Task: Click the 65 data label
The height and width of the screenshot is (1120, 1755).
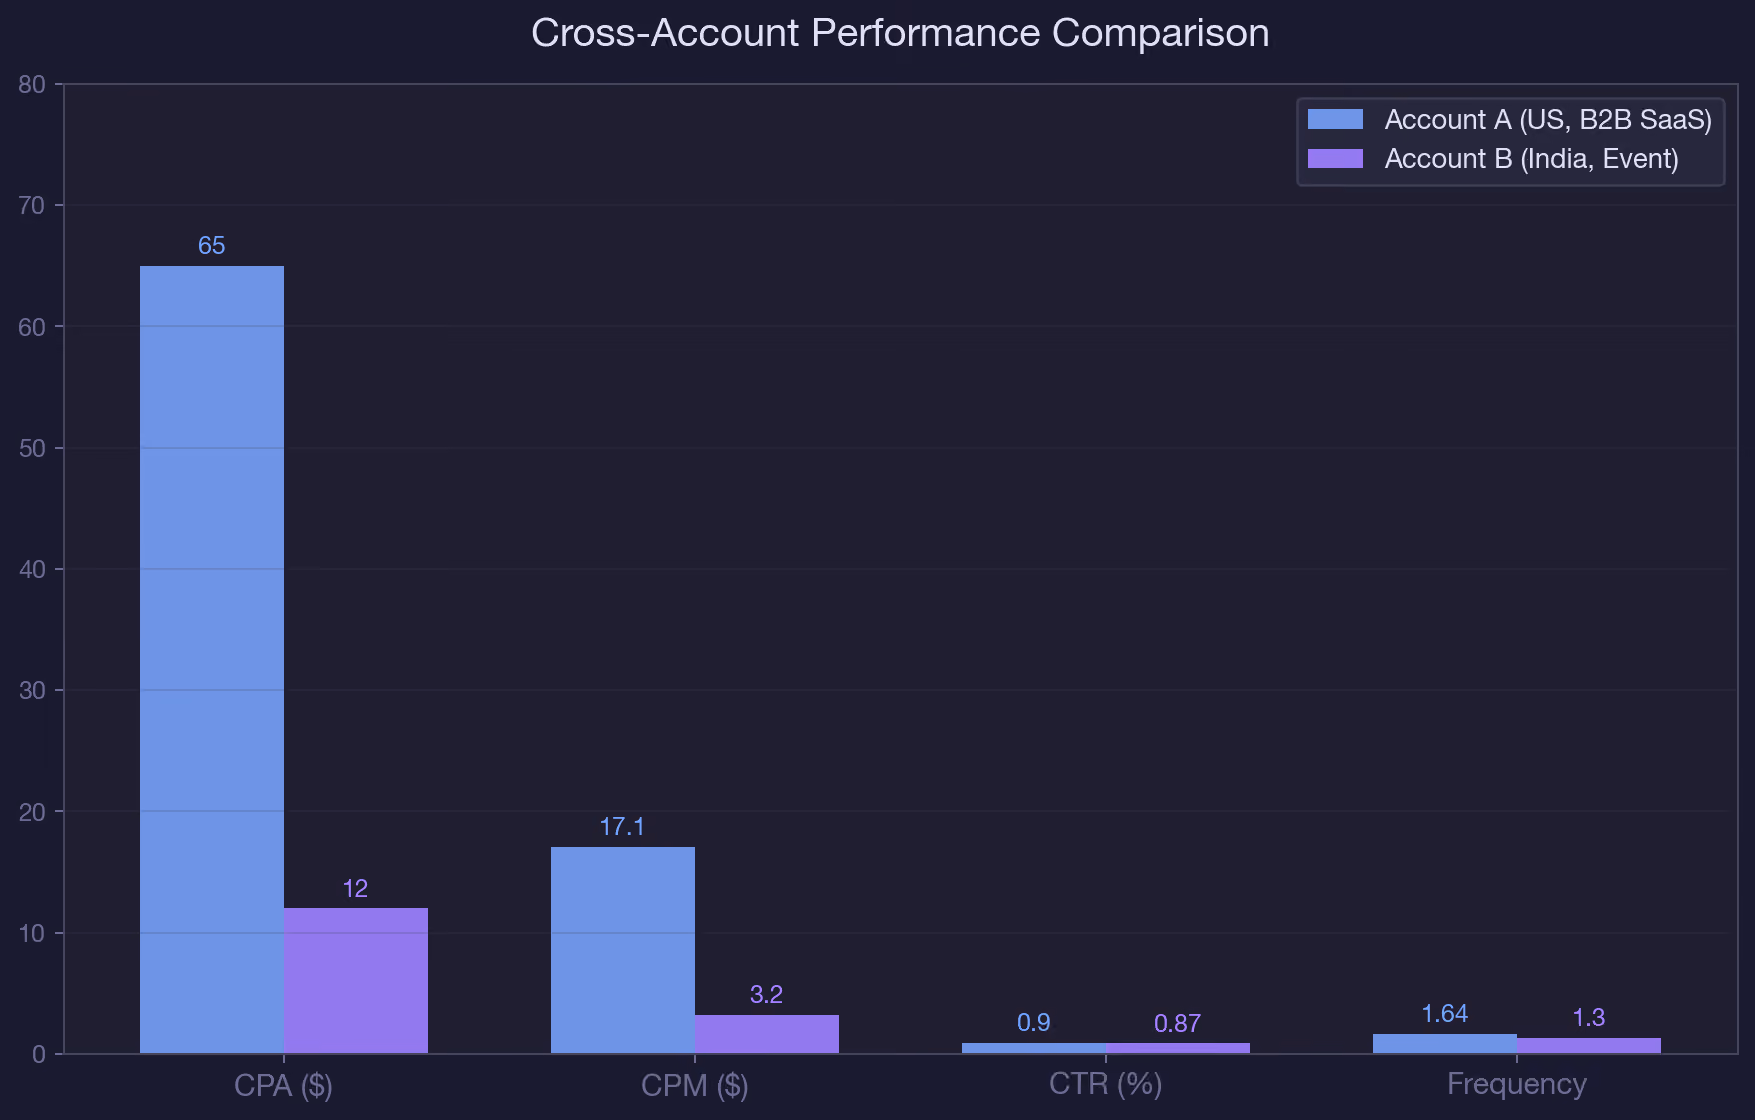Action: click(x=212, y=245)
